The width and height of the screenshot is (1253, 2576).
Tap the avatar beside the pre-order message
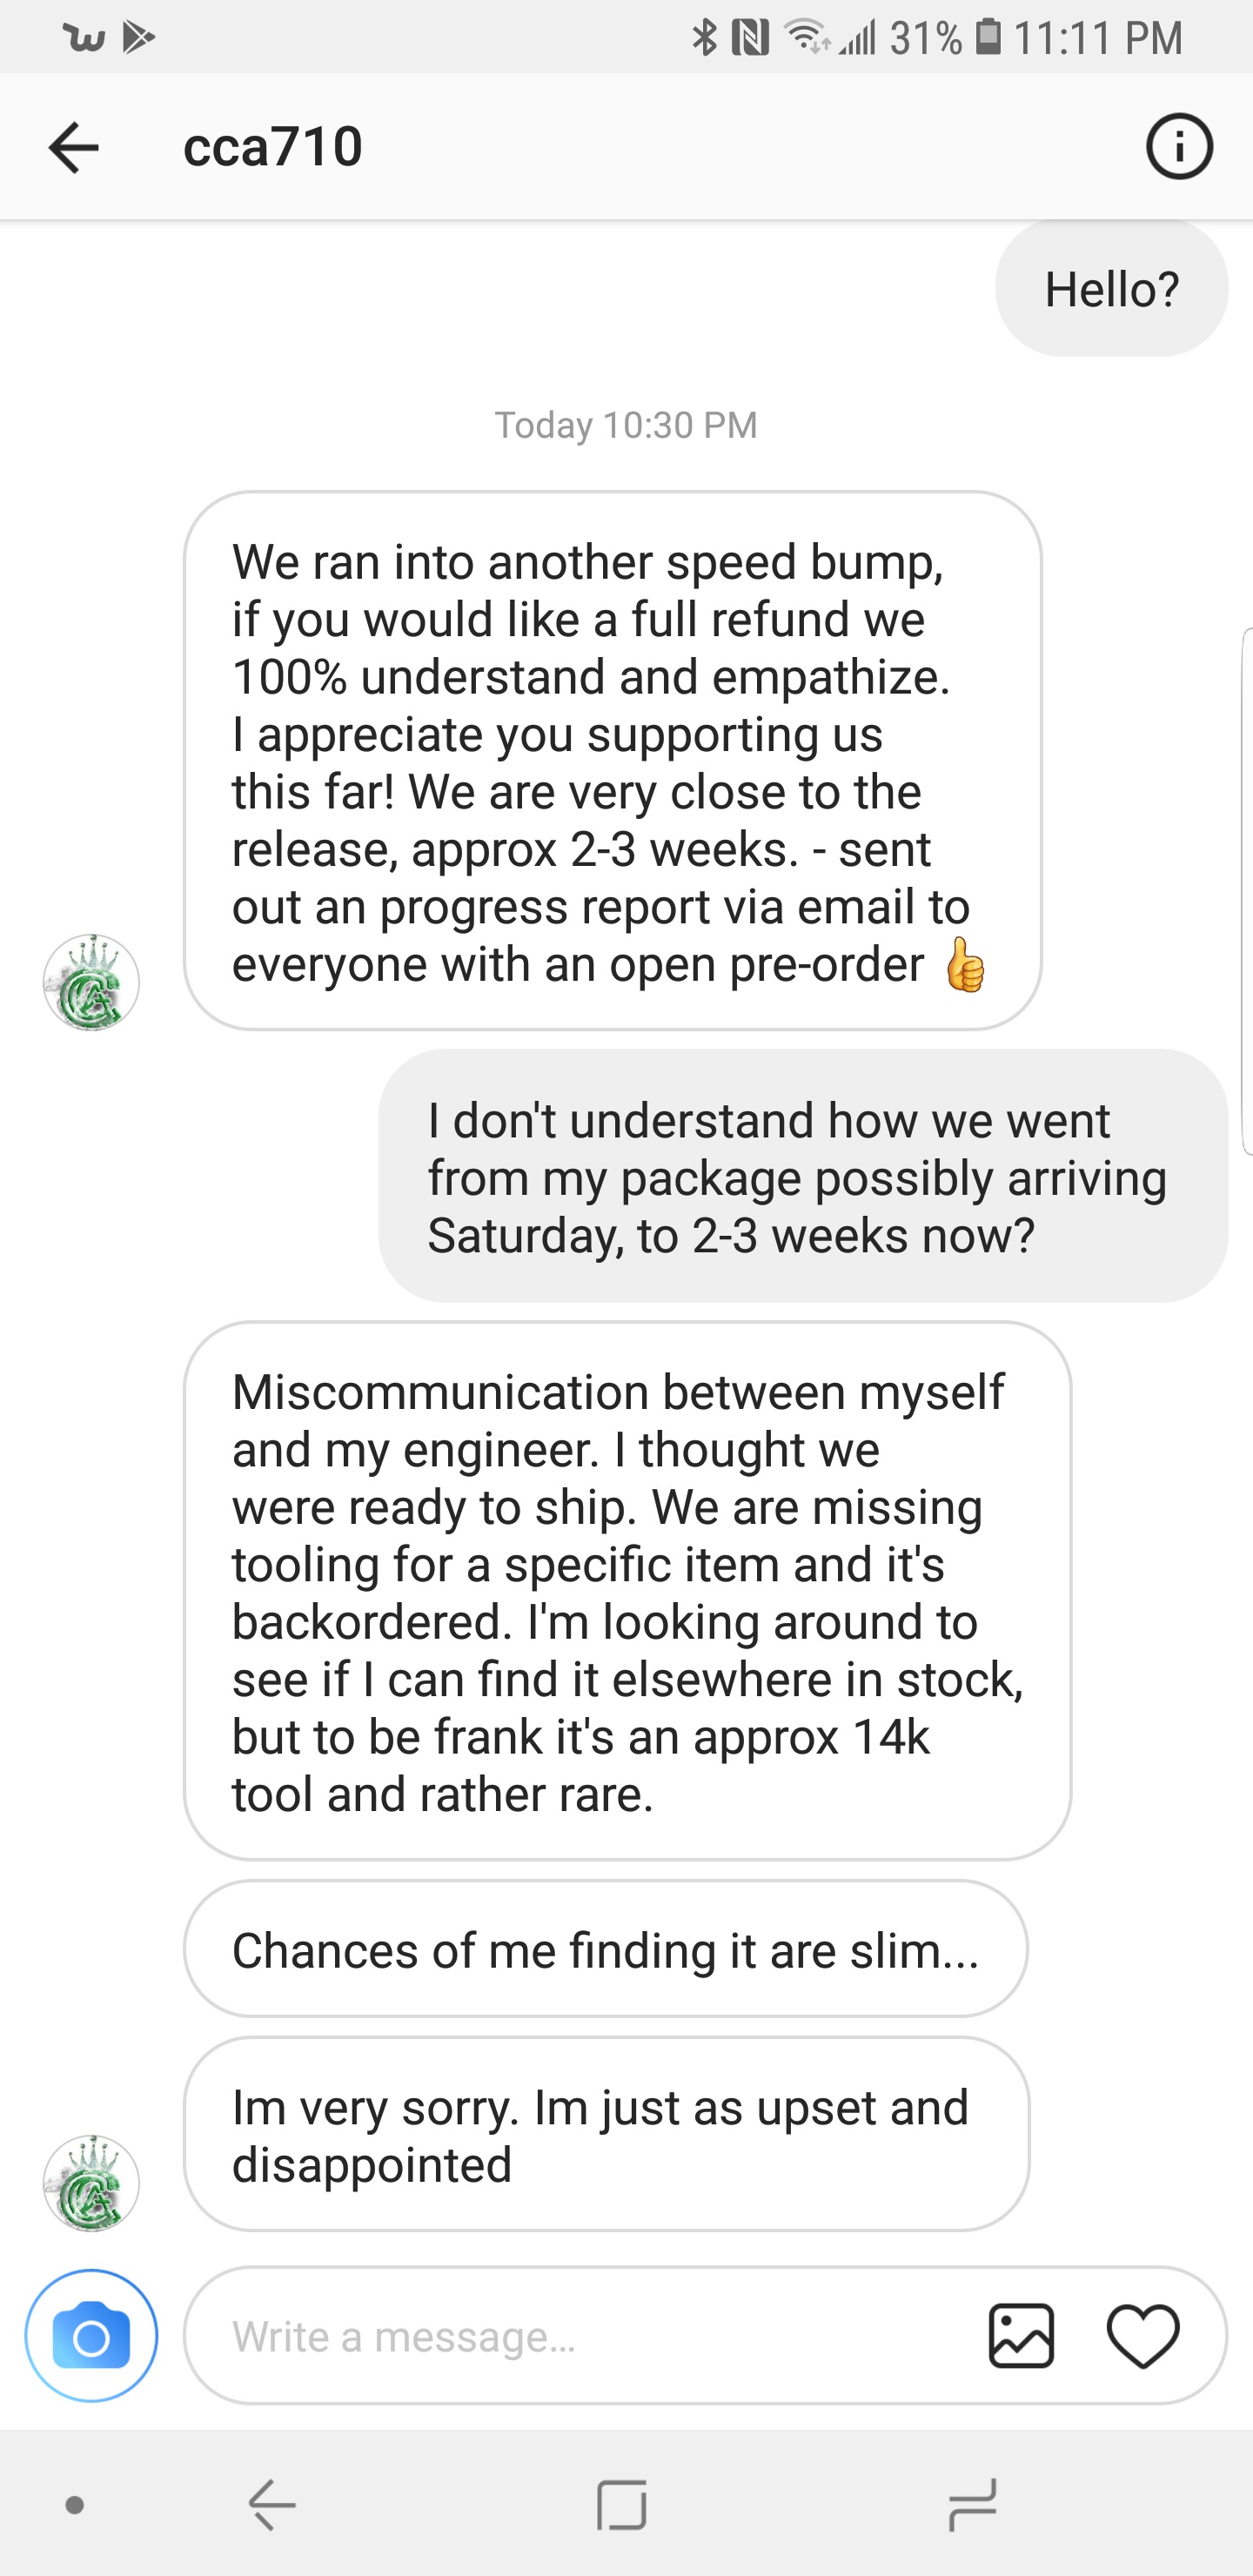click(91, 982)
